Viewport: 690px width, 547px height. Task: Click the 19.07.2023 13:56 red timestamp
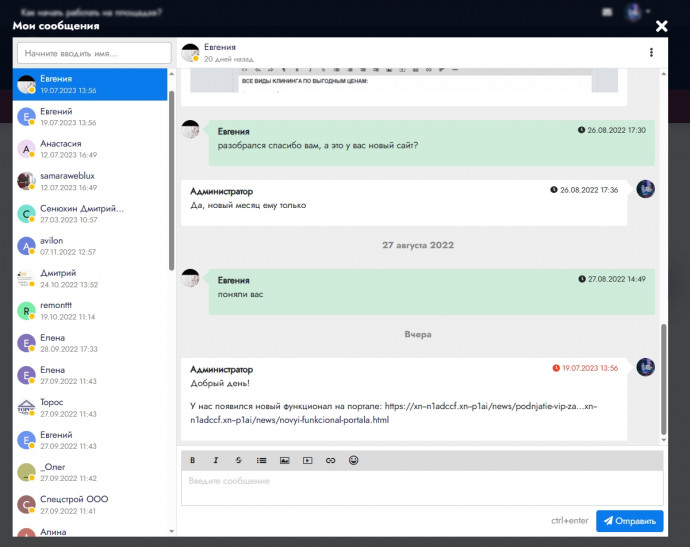coord(585,368)
